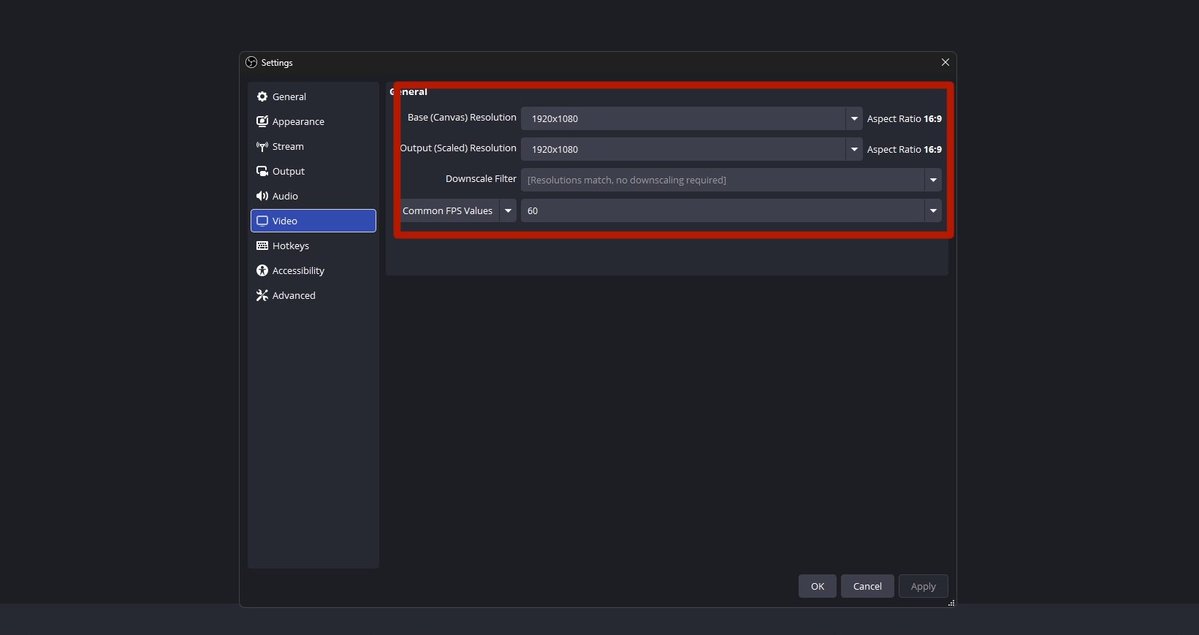This screenshot has height=635, width=1199.
Task: Click the resize grip in bottom-right corner
Action: 948,603
